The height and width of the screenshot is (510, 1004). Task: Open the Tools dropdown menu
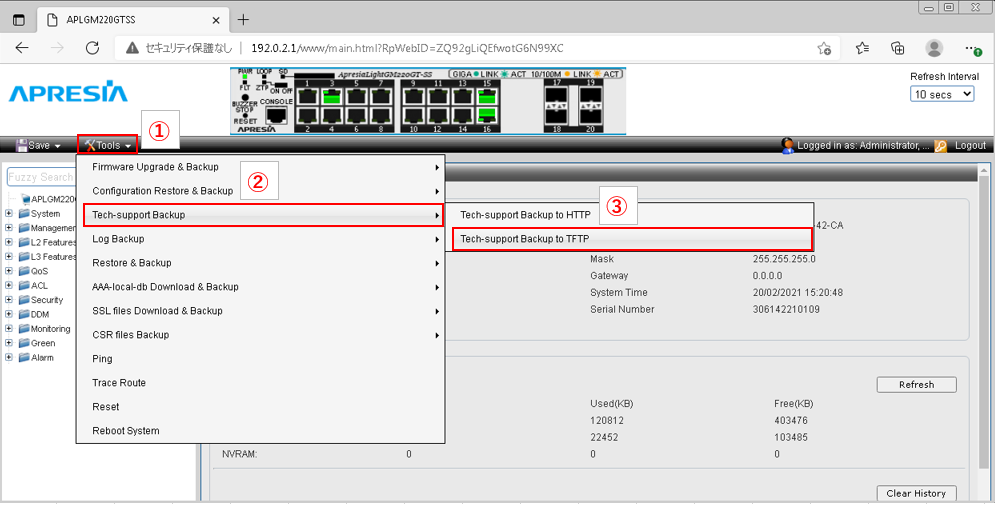coord(108,145)
